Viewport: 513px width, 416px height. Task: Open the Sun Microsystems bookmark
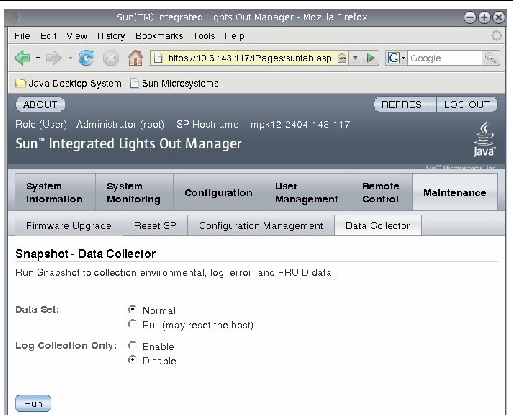pyautogui.click(x=174, y=83)
